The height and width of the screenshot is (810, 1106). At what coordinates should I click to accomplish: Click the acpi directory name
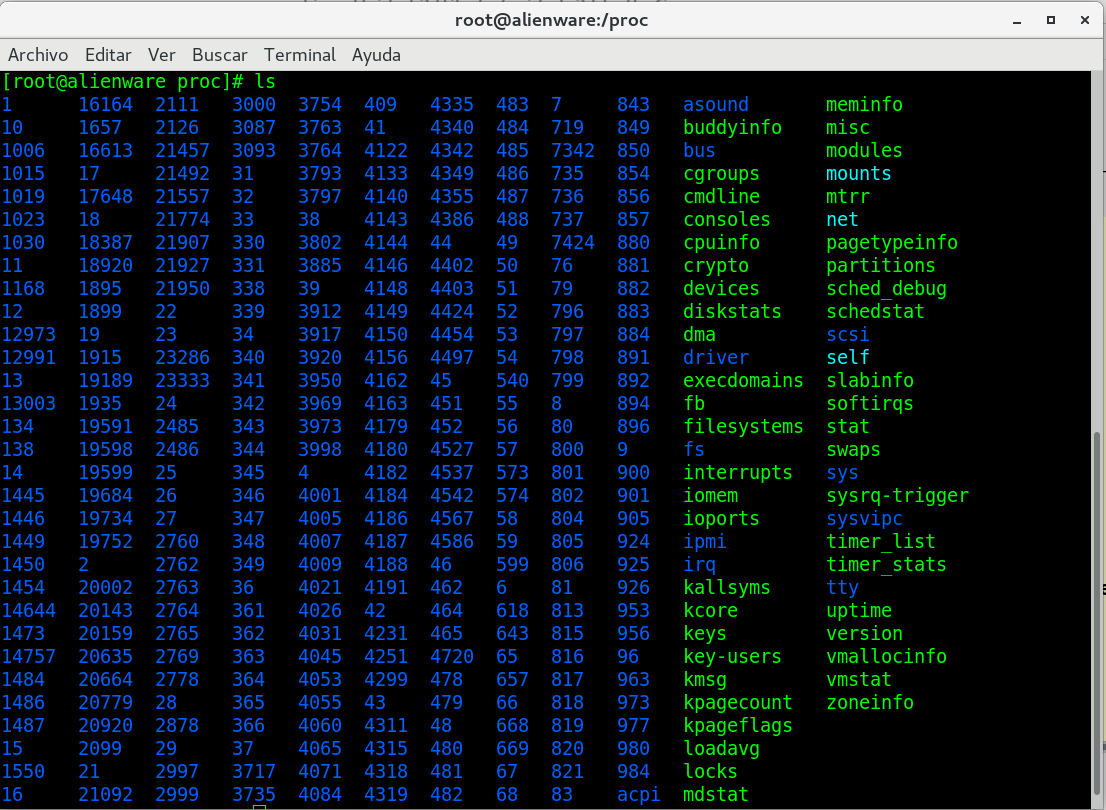639,795
